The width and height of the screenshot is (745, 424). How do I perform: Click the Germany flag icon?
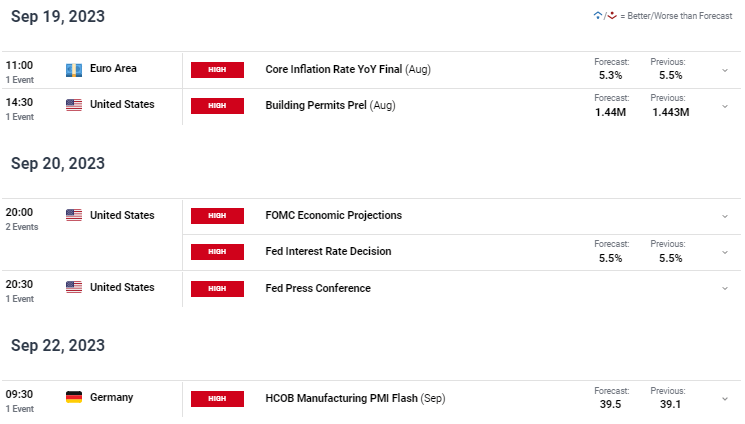click(x=74, y=397)
